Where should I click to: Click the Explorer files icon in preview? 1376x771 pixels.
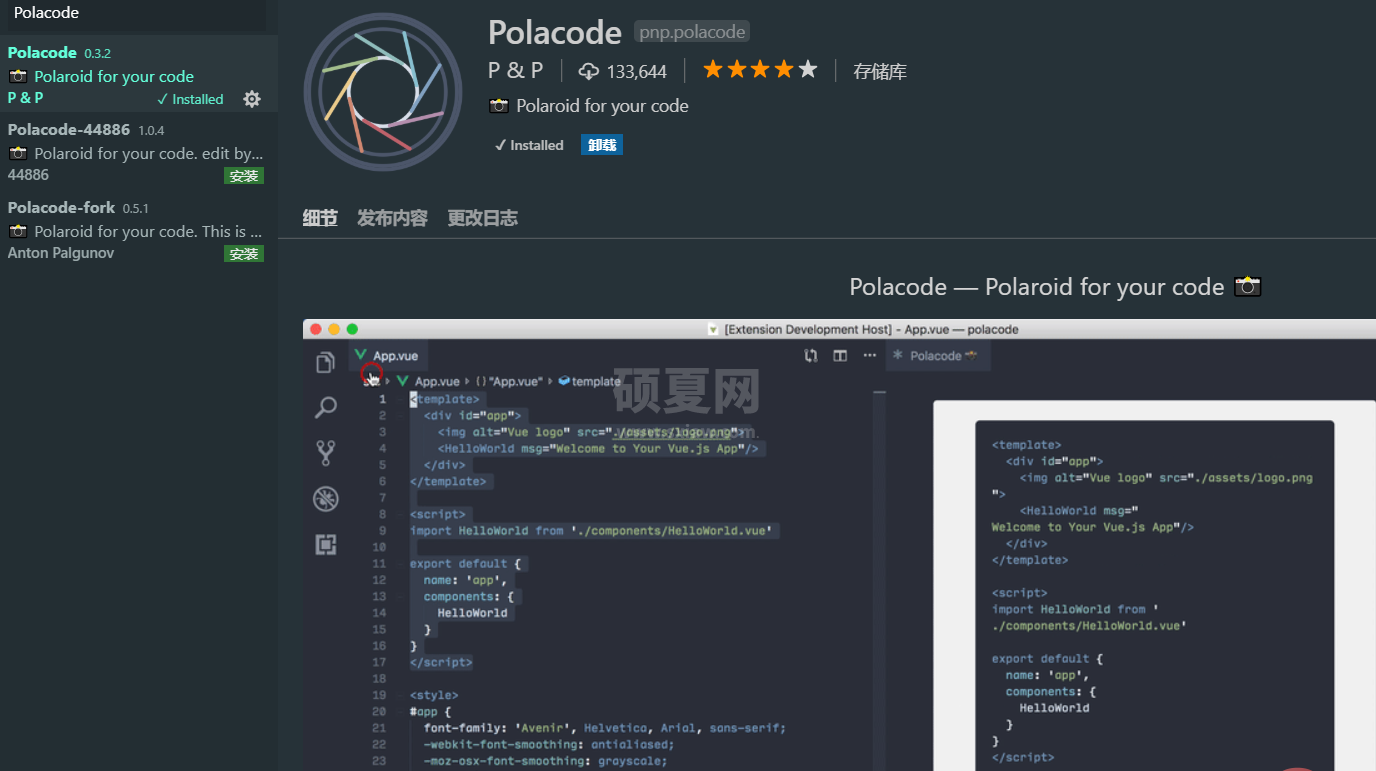[x=325, y=363]
